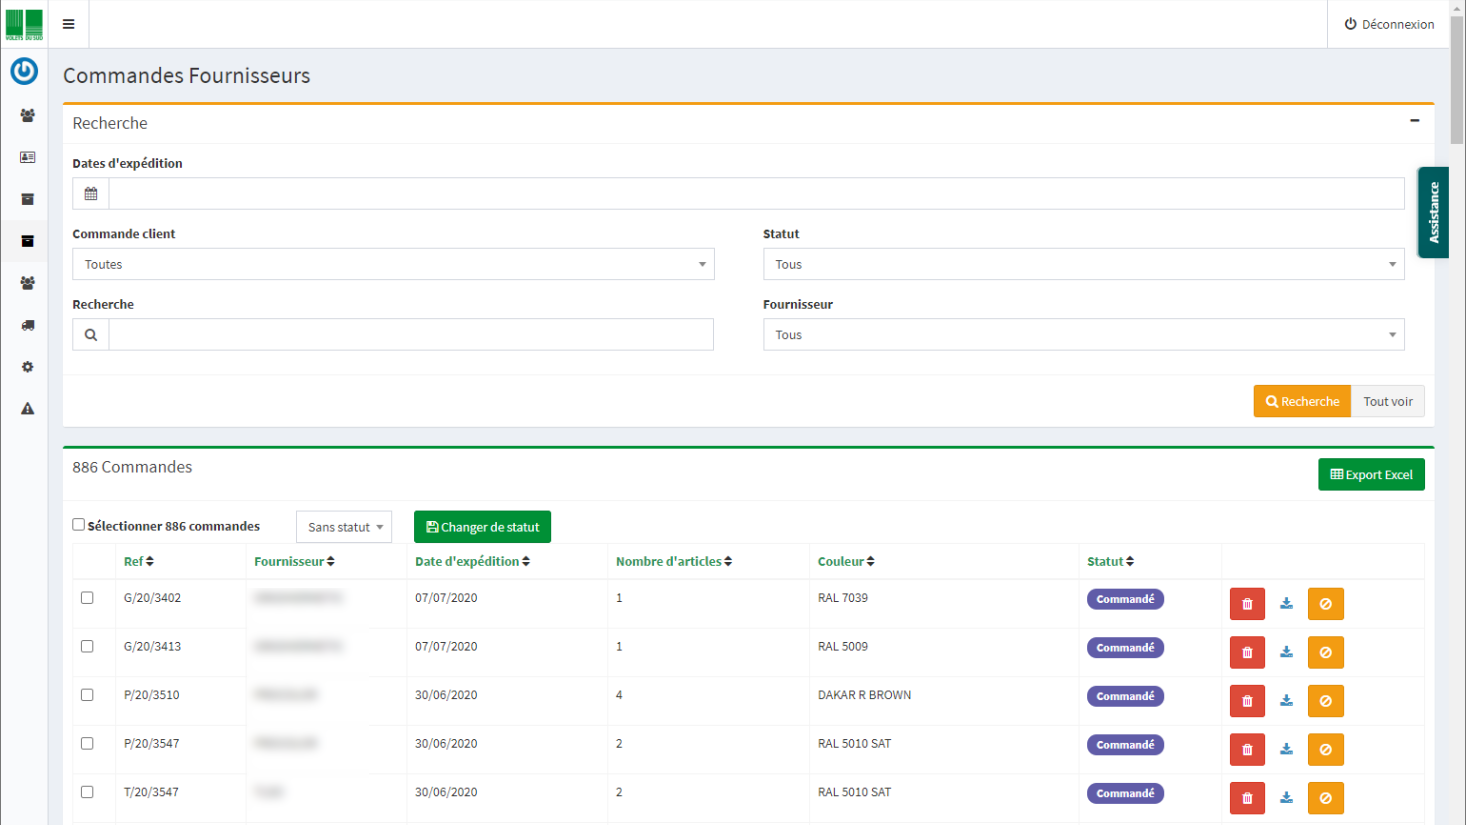Click the orange Recherche button
Image resolution: width=1466 pixels, height=825 pixels.
[1302, 401]
